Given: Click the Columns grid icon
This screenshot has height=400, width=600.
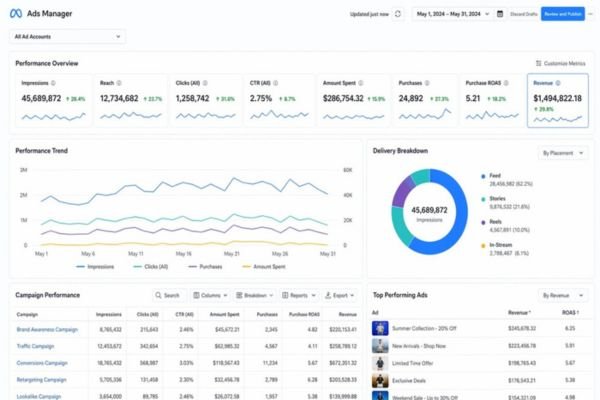Looking at the screenshot, I should 196,295.
